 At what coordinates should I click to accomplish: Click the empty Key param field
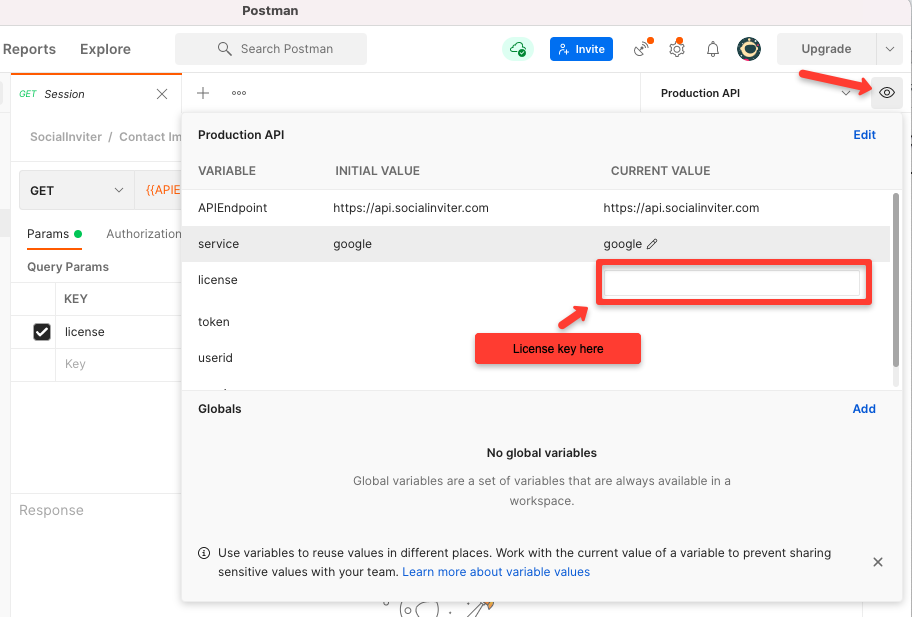click(119, 365)
